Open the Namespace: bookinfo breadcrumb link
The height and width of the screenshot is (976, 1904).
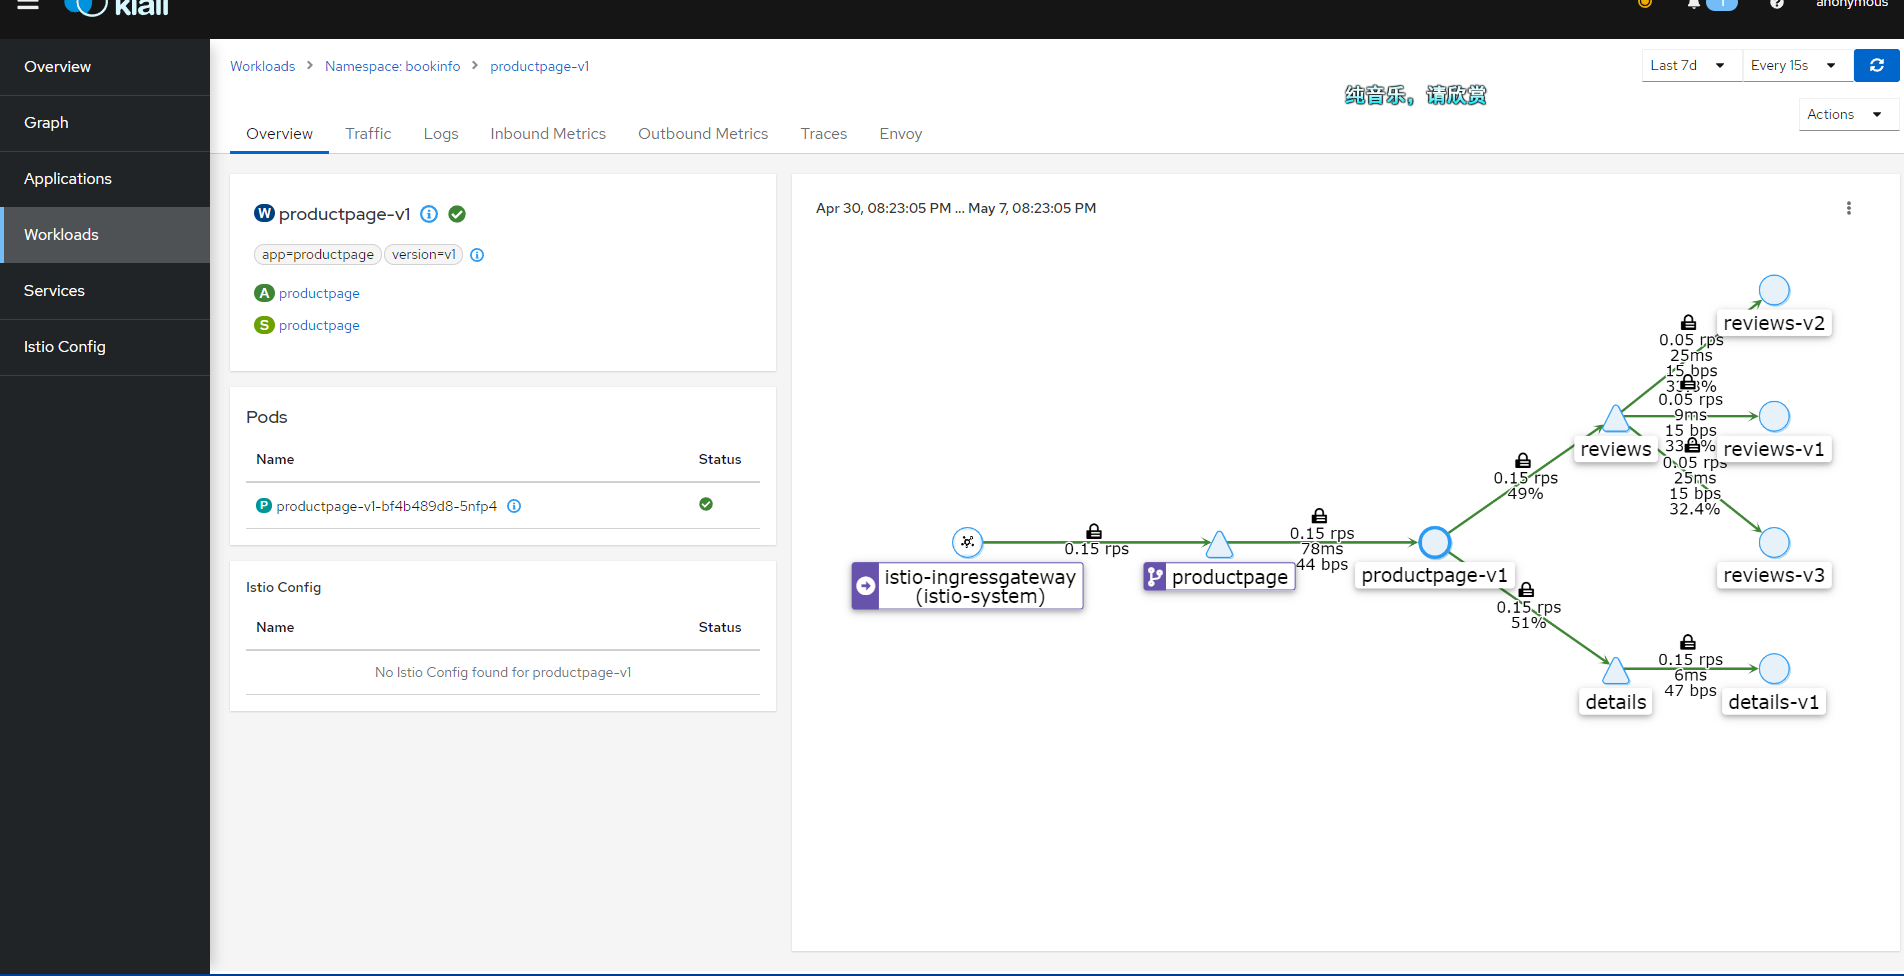tap(392, 66)
